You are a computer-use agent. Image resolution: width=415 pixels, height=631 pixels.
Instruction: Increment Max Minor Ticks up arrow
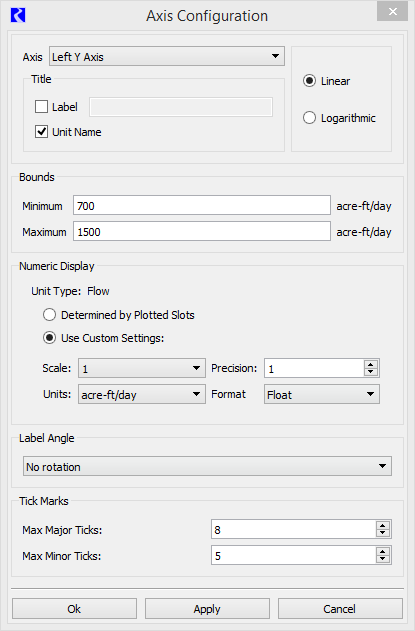(x=383, y=551)
